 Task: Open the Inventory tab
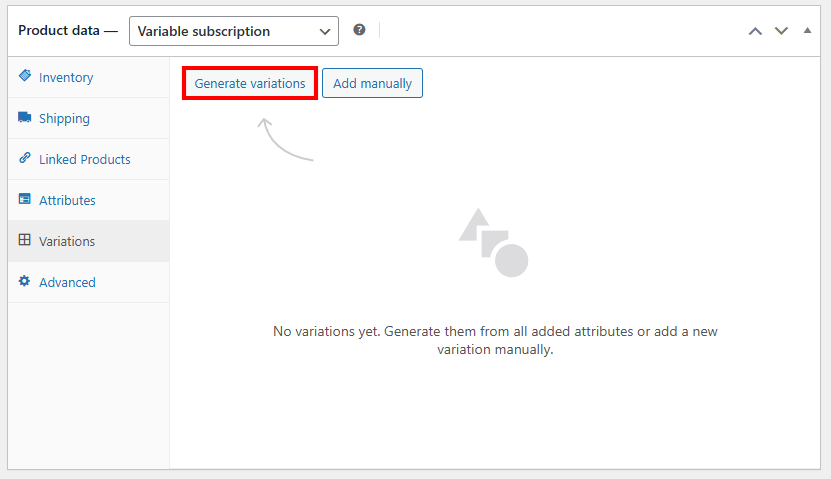[x=66, y=77]
